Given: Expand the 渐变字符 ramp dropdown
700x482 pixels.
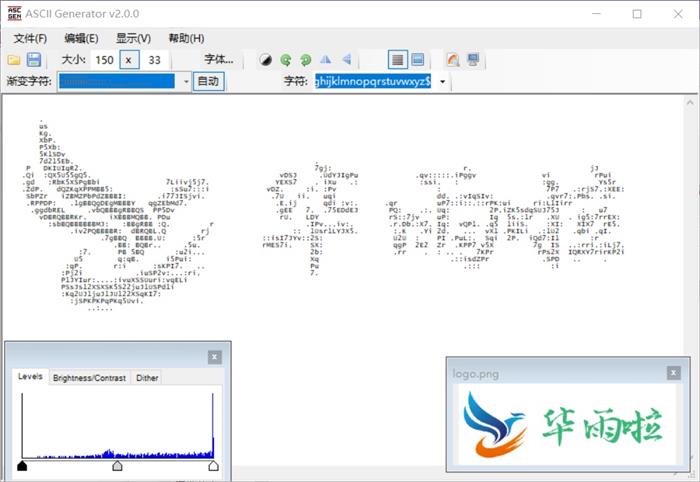Looking at the screenshot, I should pos(186,82).
